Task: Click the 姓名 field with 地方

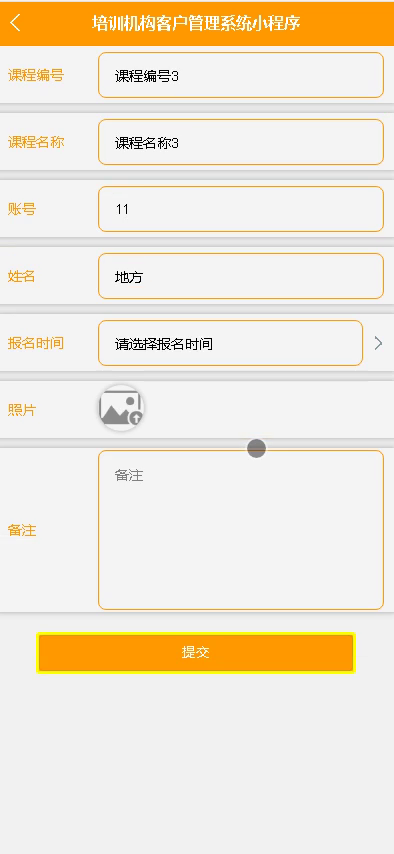Action: click(x=241, y=276)
